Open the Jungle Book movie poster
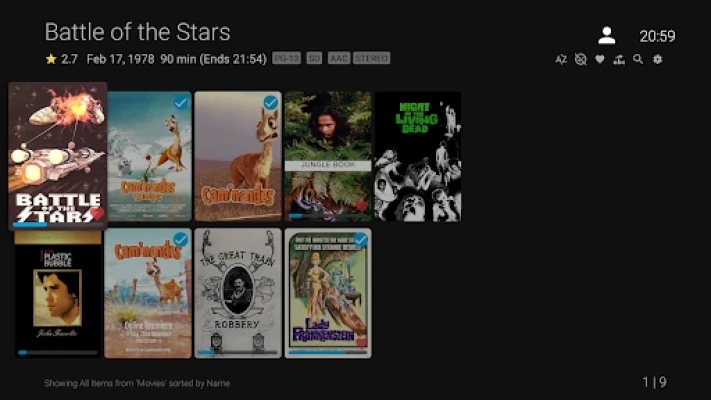 coord(328,156)
